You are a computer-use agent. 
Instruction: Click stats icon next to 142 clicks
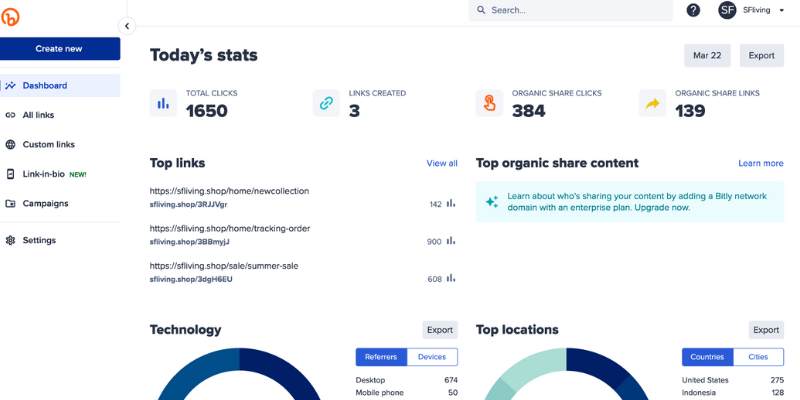coord(451,204)
